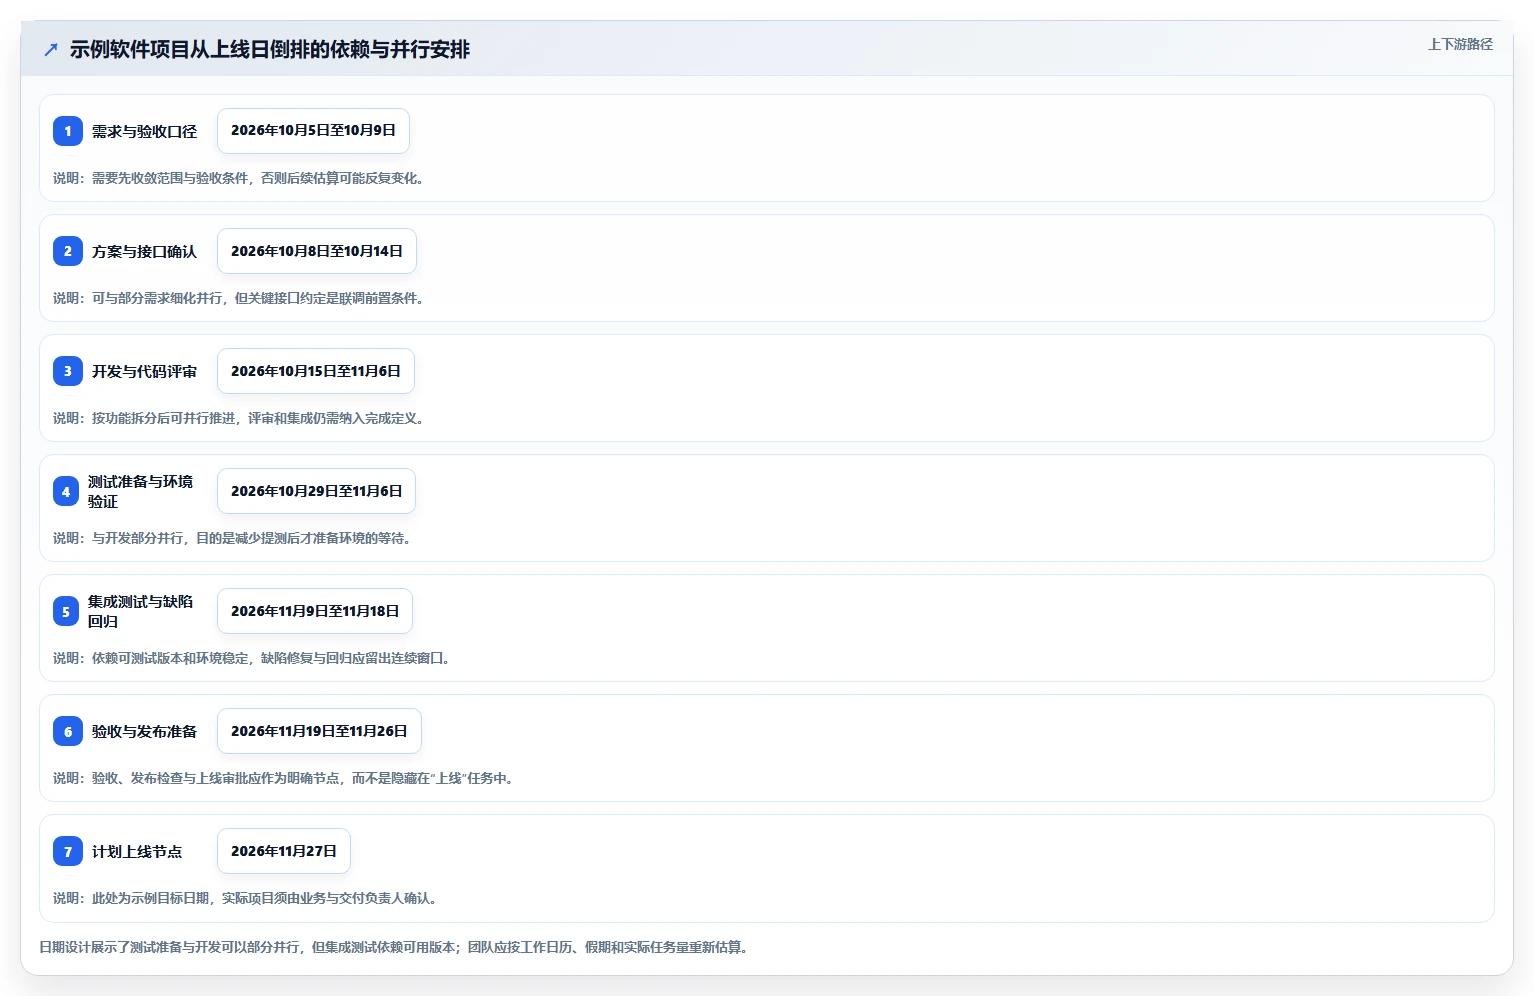Select step badge number 3
Screen dimensions: 1534x996
point(68,371)
